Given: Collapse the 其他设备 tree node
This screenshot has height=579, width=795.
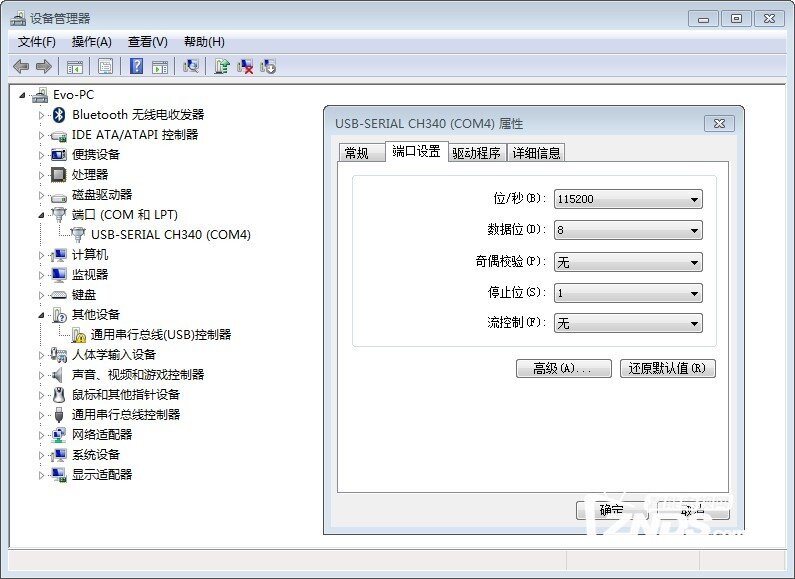Looking at the screenshot, I should [x=41, y=315].
